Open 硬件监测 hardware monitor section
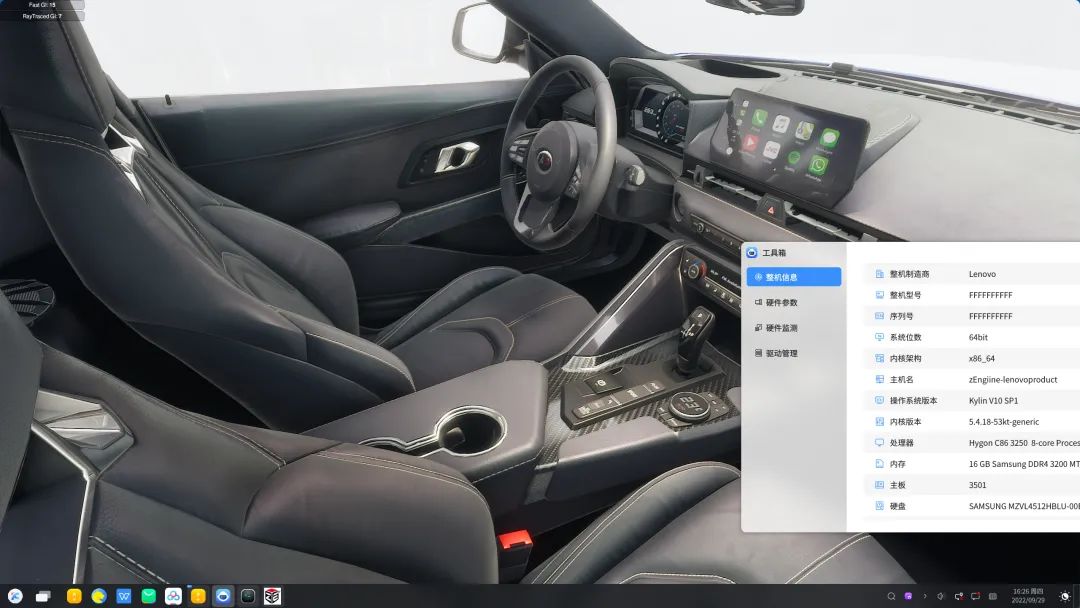 [793, 328]
